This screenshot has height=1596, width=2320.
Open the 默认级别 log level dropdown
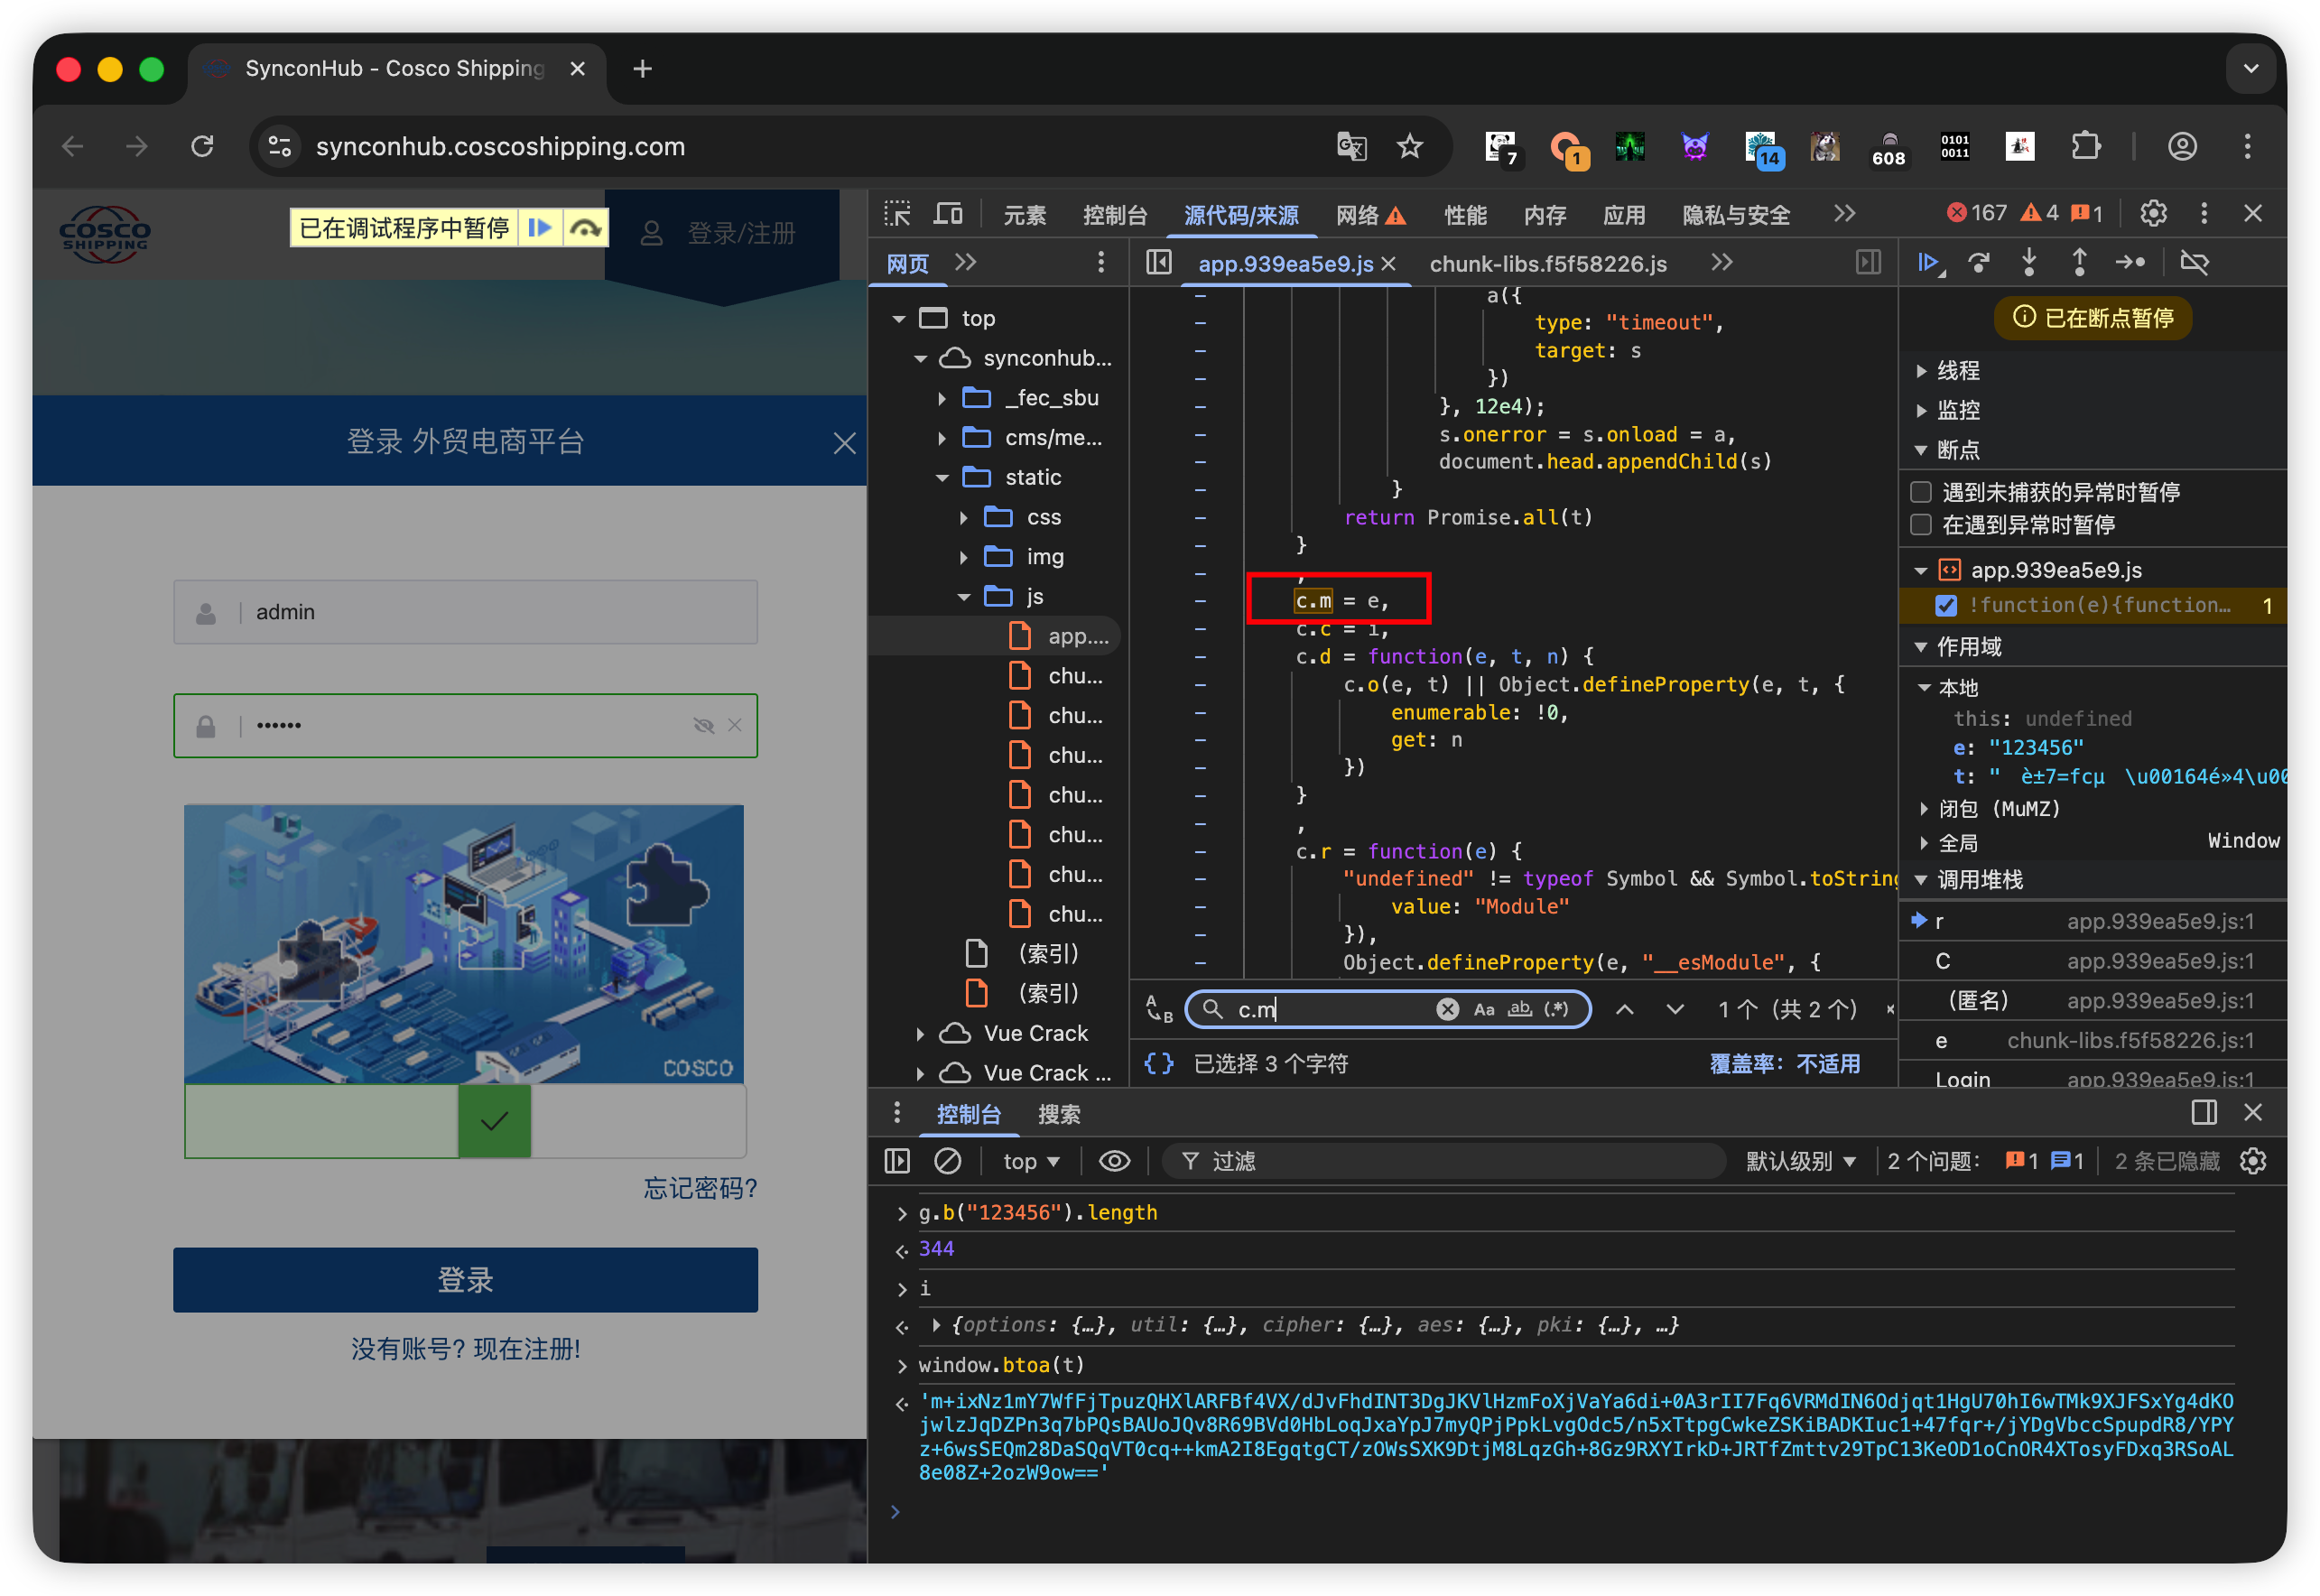point(1800,1161)
